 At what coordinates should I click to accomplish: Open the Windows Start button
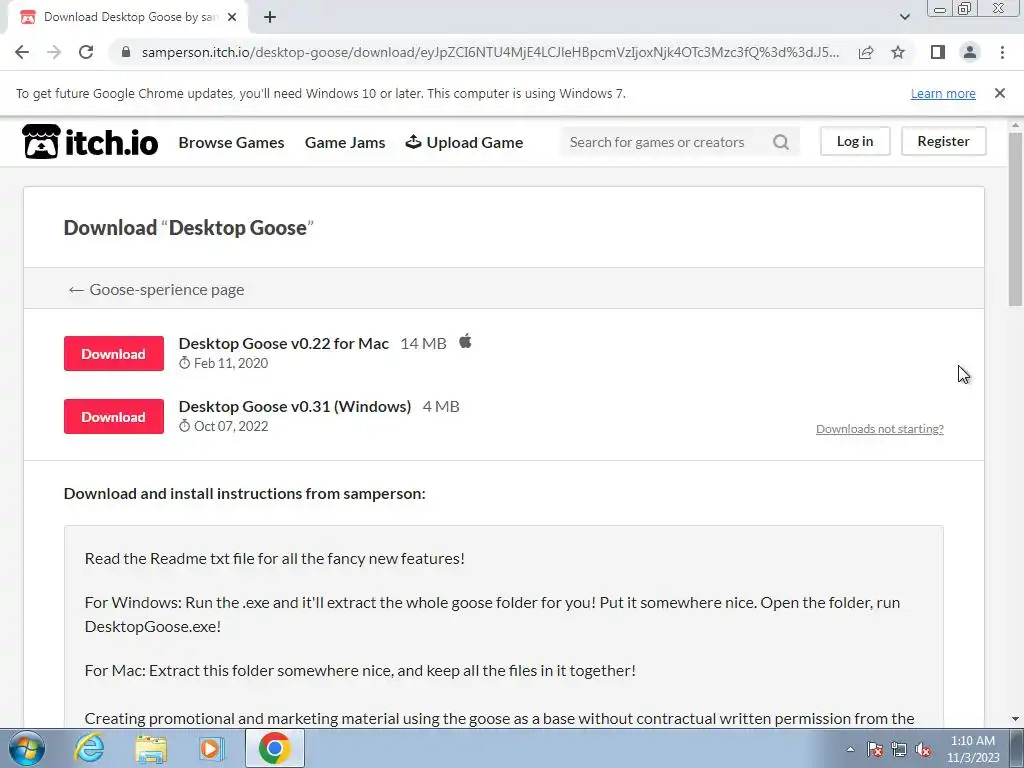coord(26,748)
